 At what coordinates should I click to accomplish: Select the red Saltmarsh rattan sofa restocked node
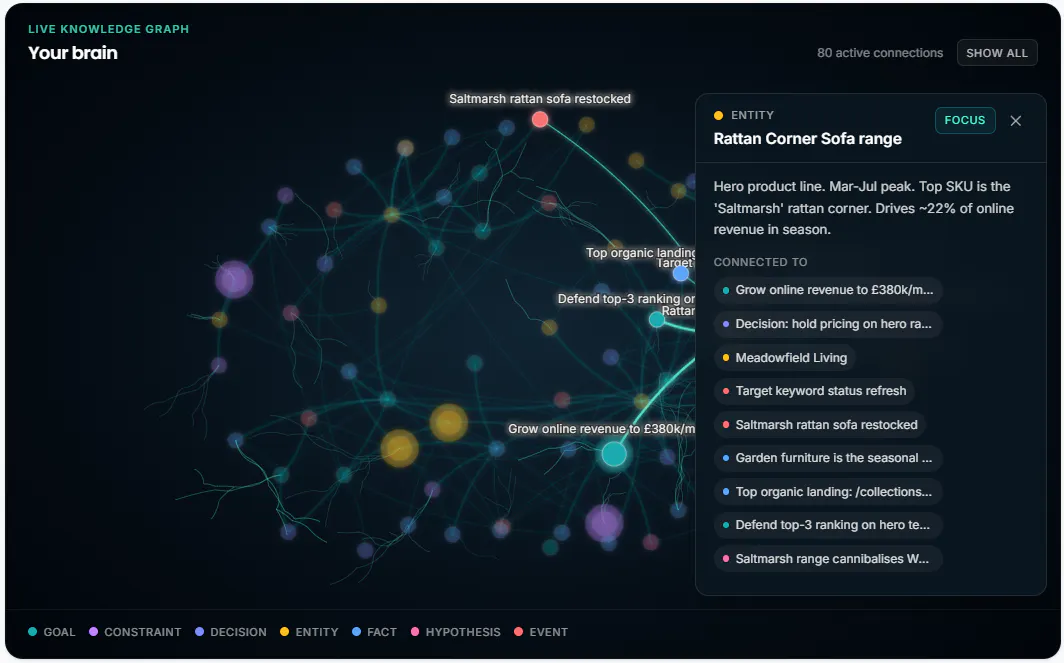click(539, 120)
